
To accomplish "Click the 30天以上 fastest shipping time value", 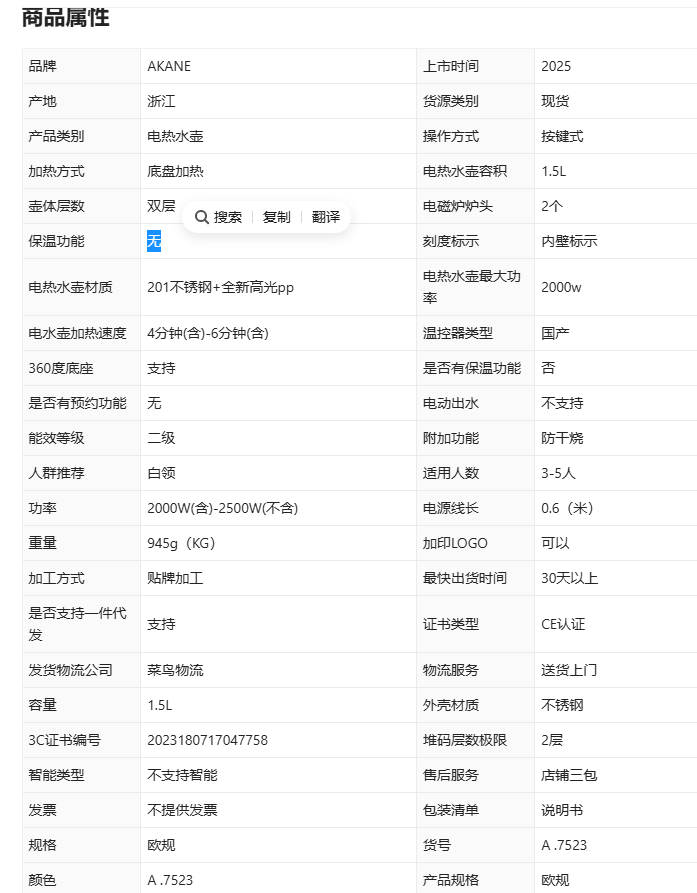I will coord(569,578).
